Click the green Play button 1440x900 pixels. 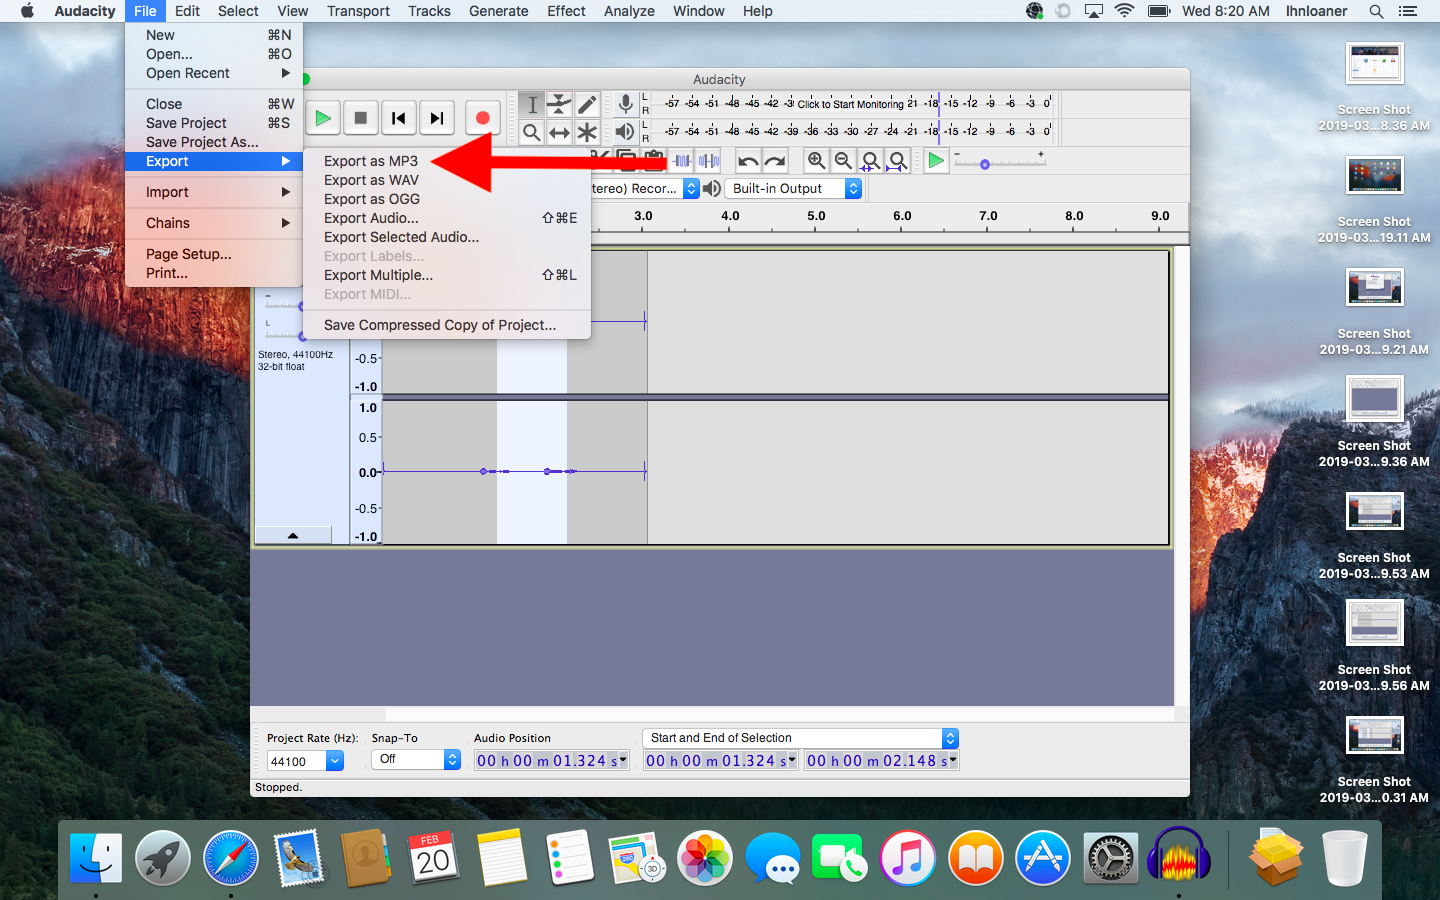[323, 118]
